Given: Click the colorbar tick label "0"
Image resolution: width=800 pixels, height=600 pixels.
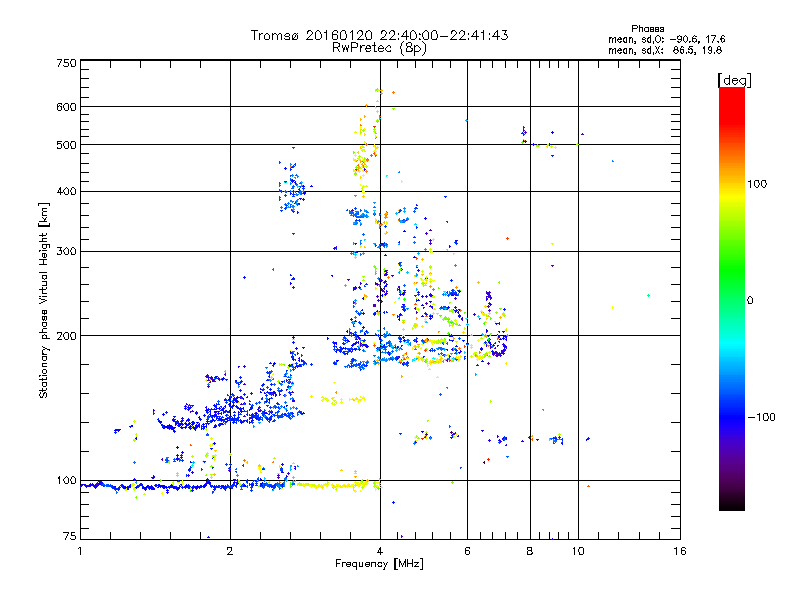Looking at the screenshot, I should (750, 300).
